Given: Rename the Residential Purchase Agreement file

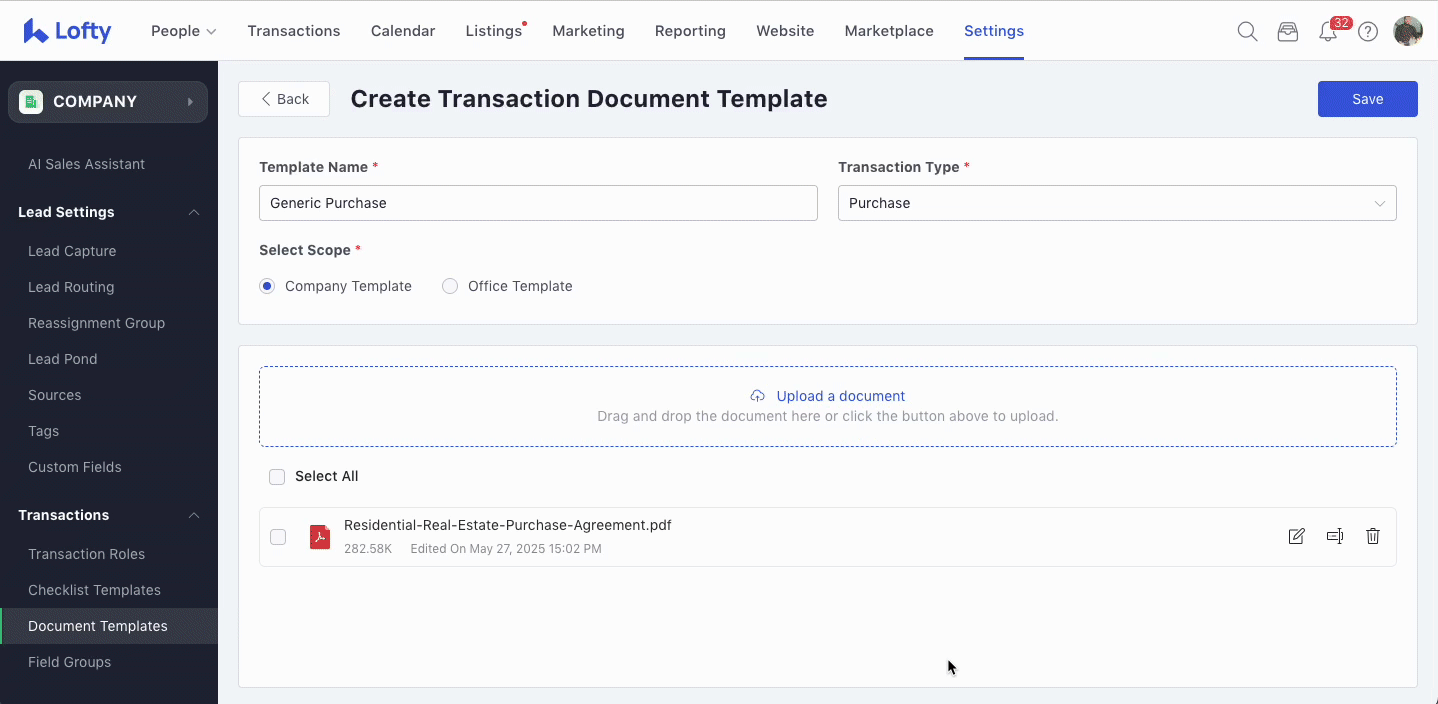Looking at the screenshot, I should [1335, 537].
